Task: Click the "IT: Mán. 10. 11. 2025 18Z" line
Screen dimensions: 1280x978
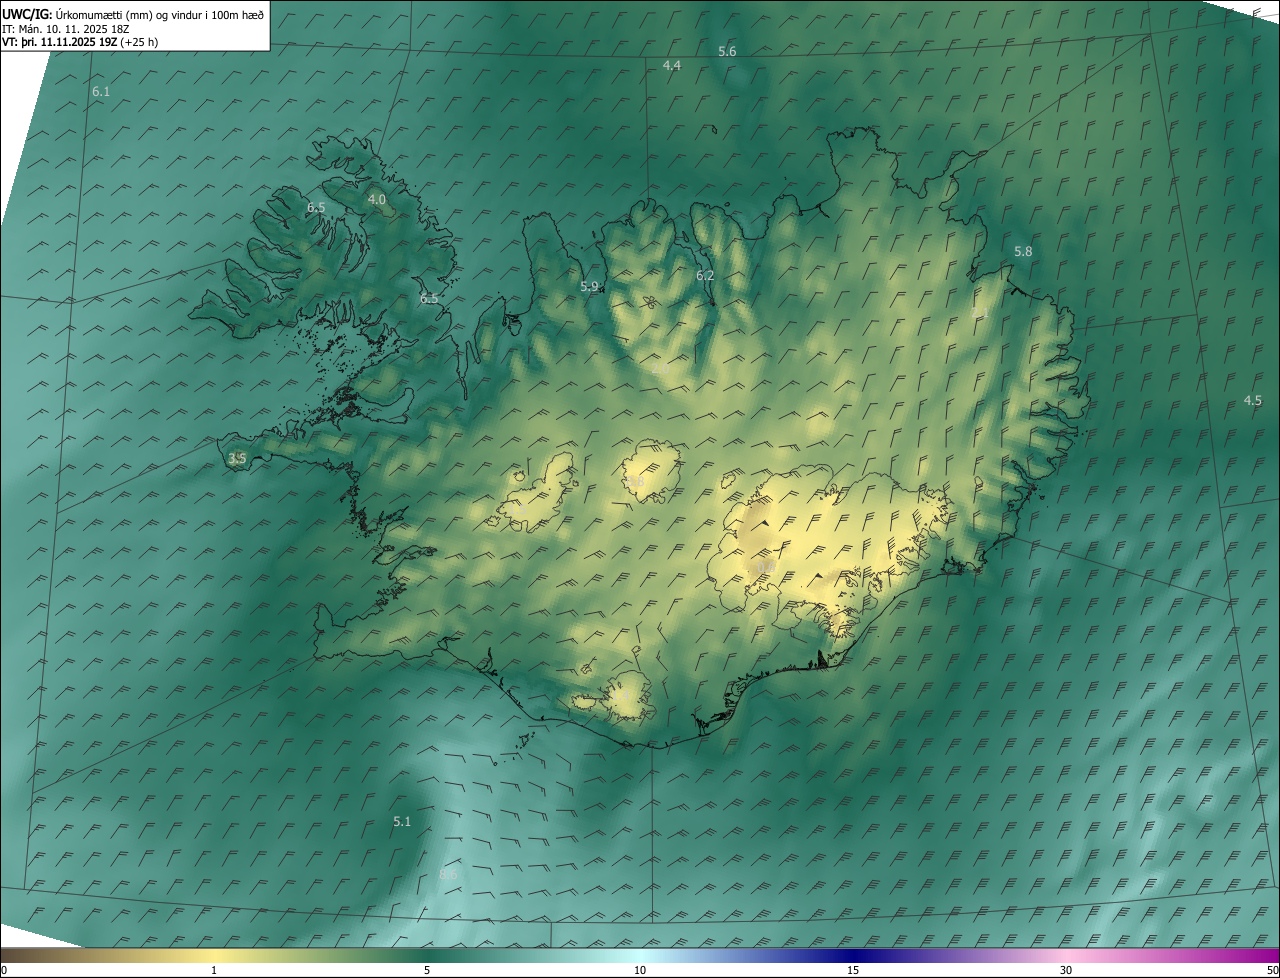Action: (67, 28)
